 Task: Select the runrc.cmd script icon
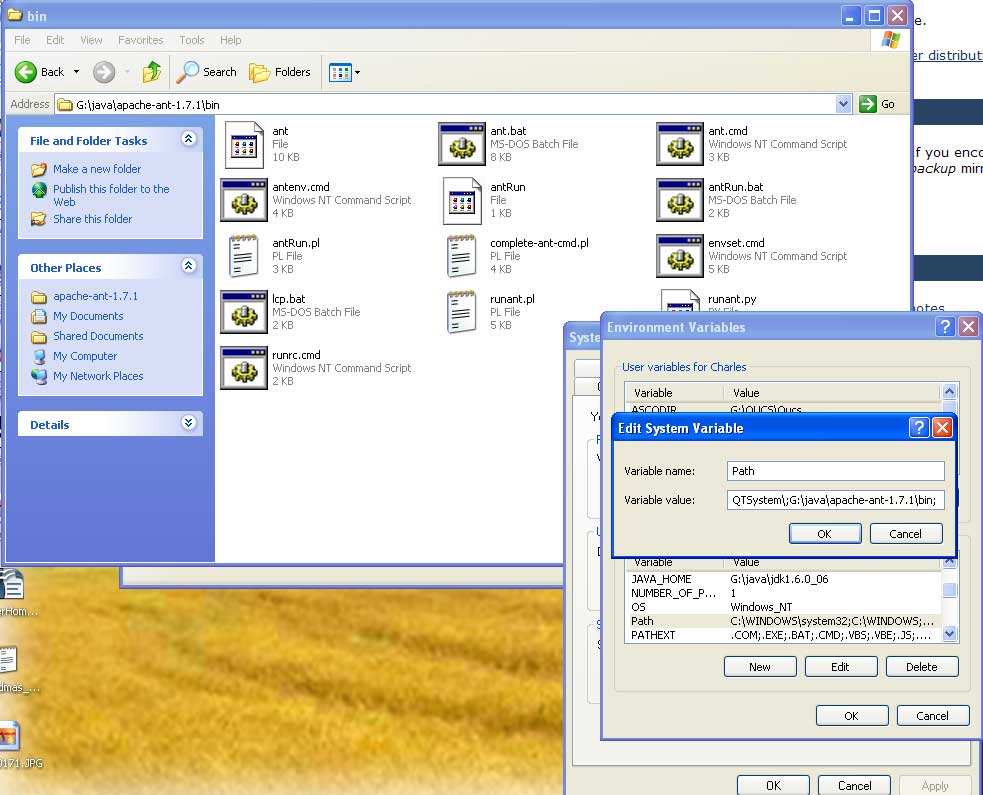[x=244, y=368]
